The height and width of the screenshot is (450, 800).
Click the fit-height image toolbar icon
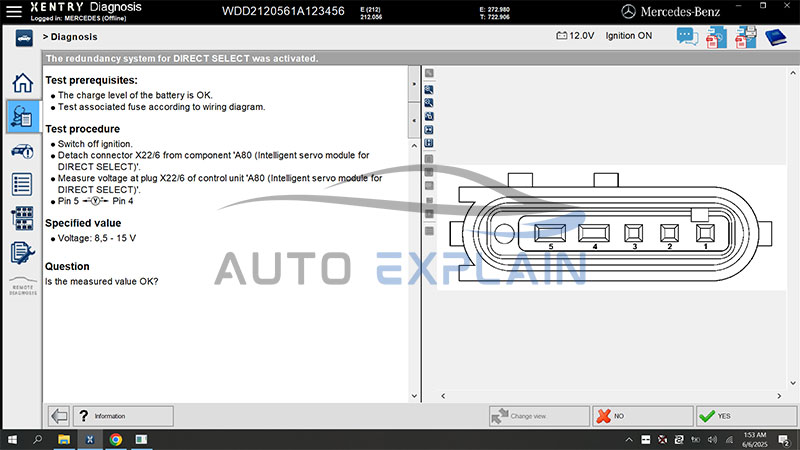point(429,143)
